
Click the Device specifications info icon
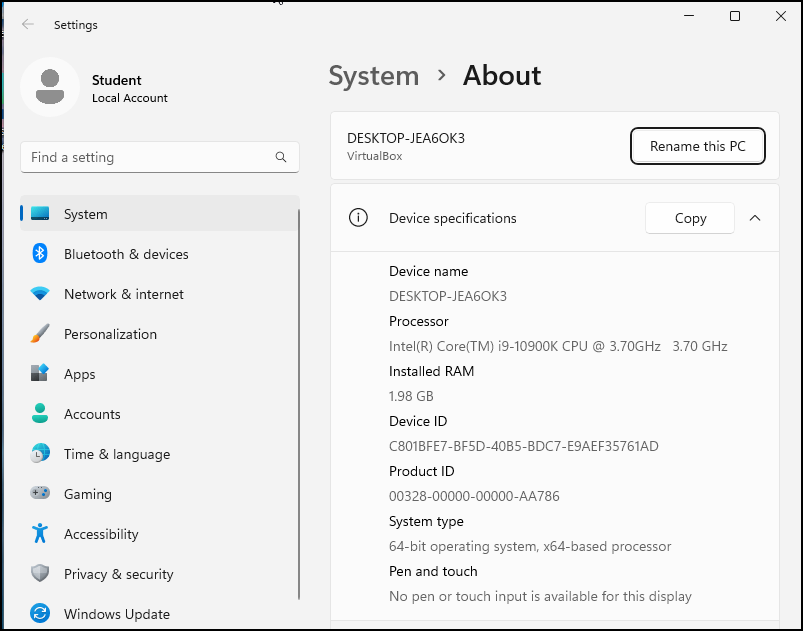[358, 218]
